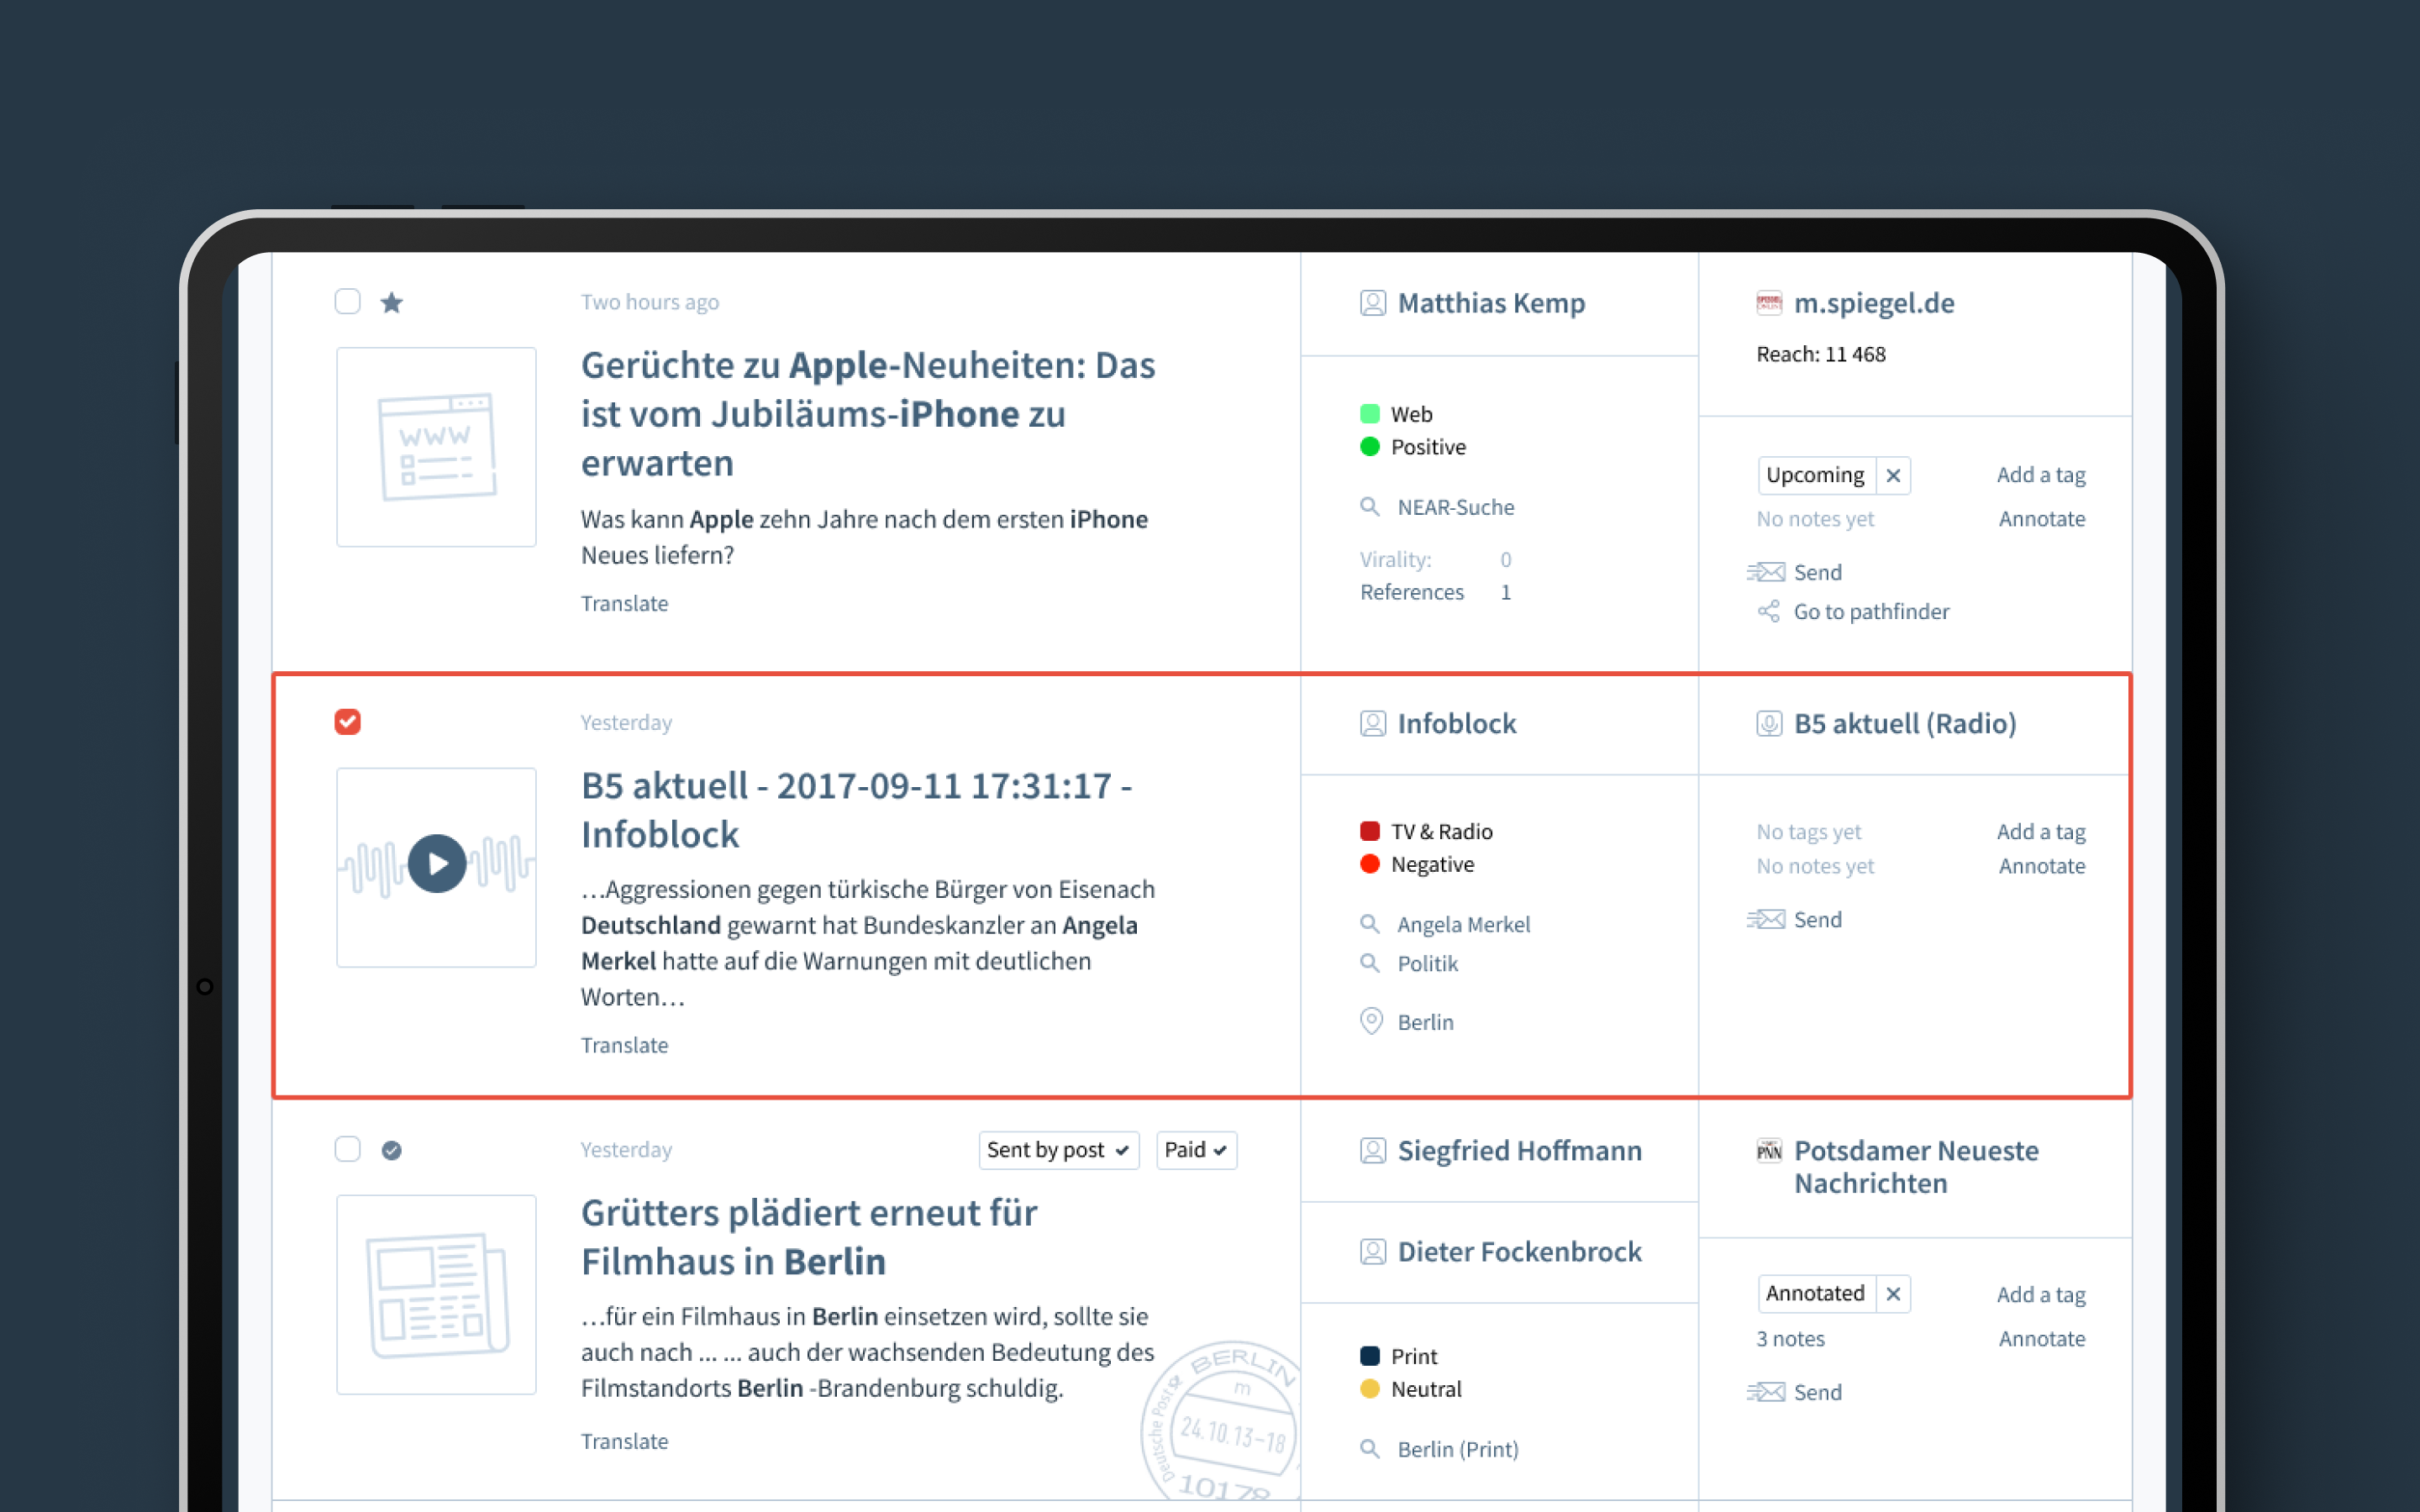Screen dimensions: 2420x1512
Task: Add a tag to the m.spiegel.de article
Action: point(2041,475)
